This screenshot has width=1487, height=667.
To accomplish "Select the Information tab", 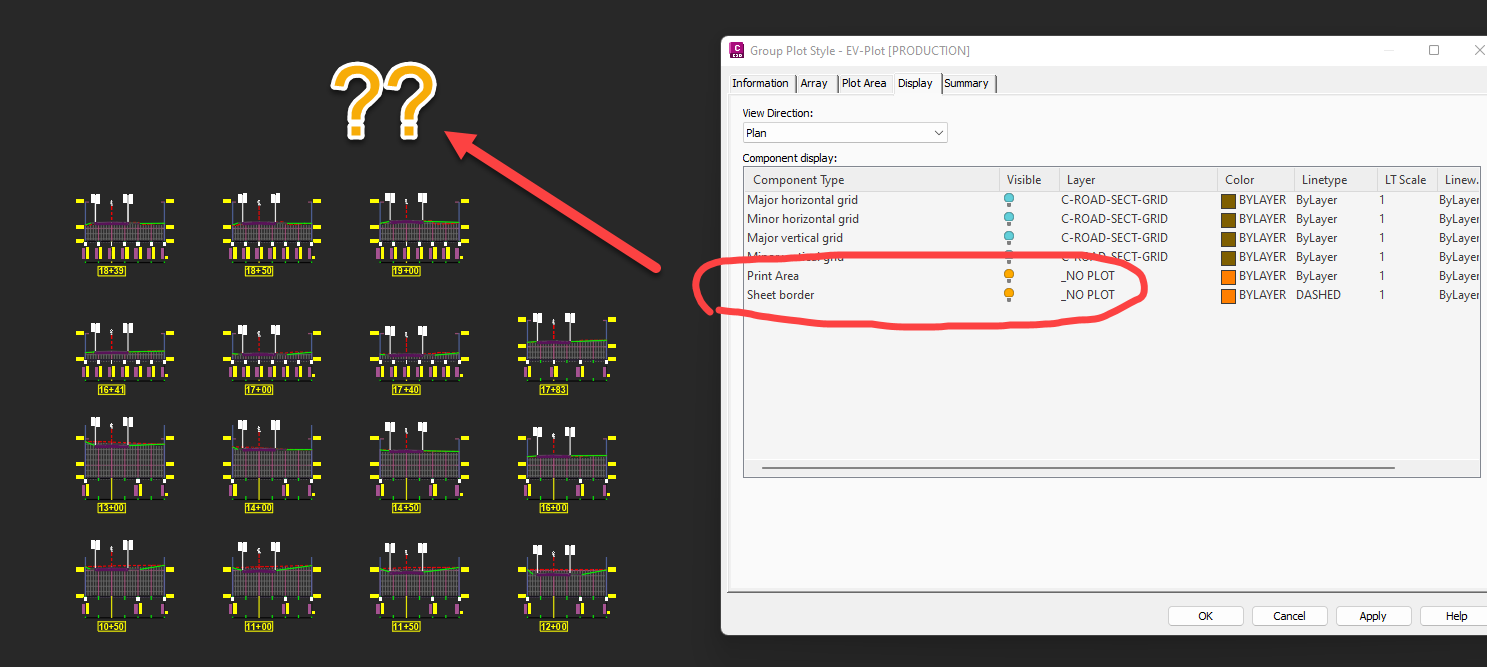I will pos(760,83).
